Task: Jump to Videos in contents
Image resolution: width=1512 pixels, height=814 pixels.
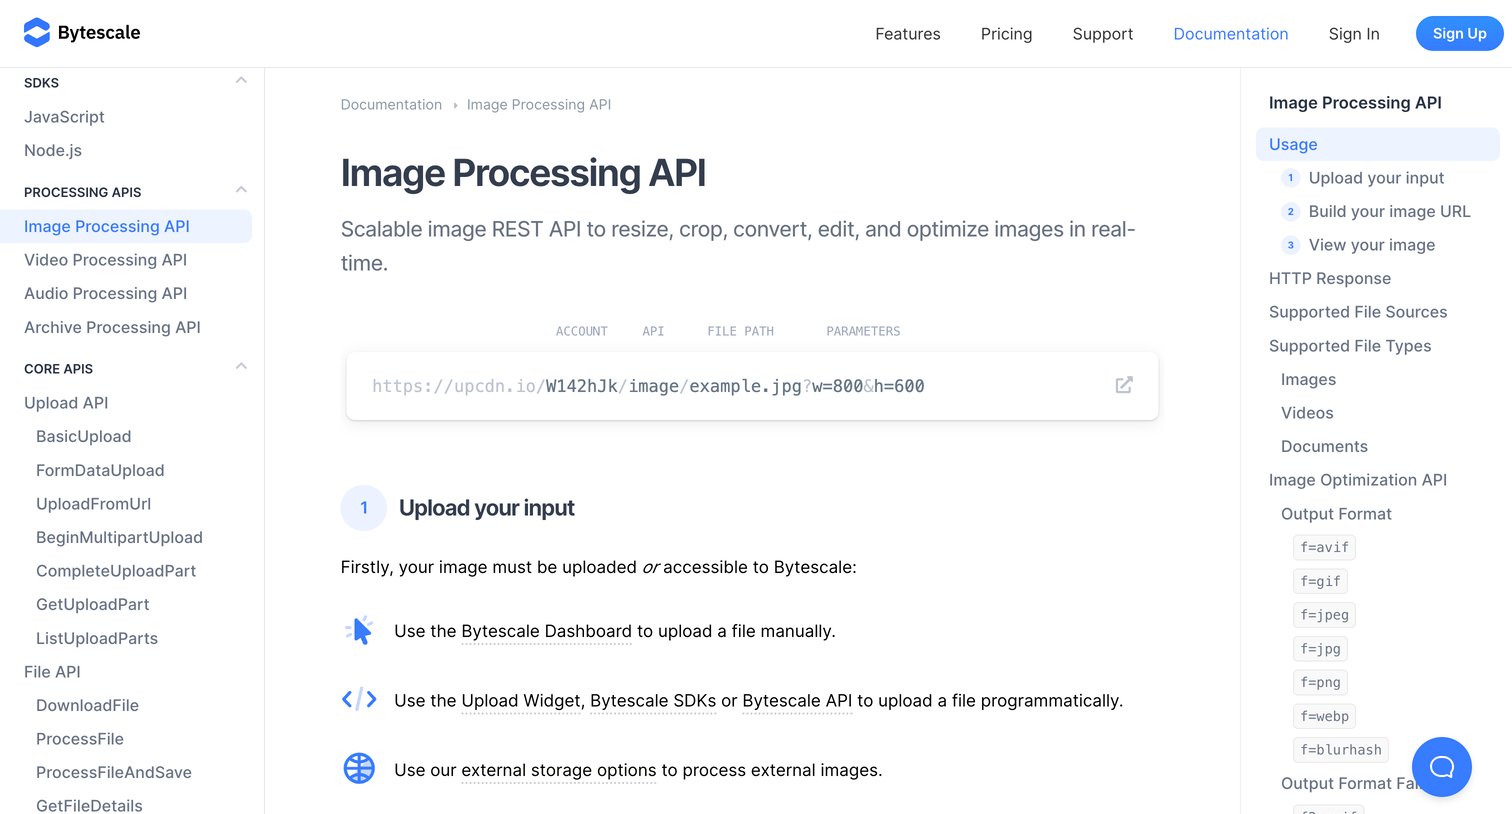Action: click(1307, 413)
